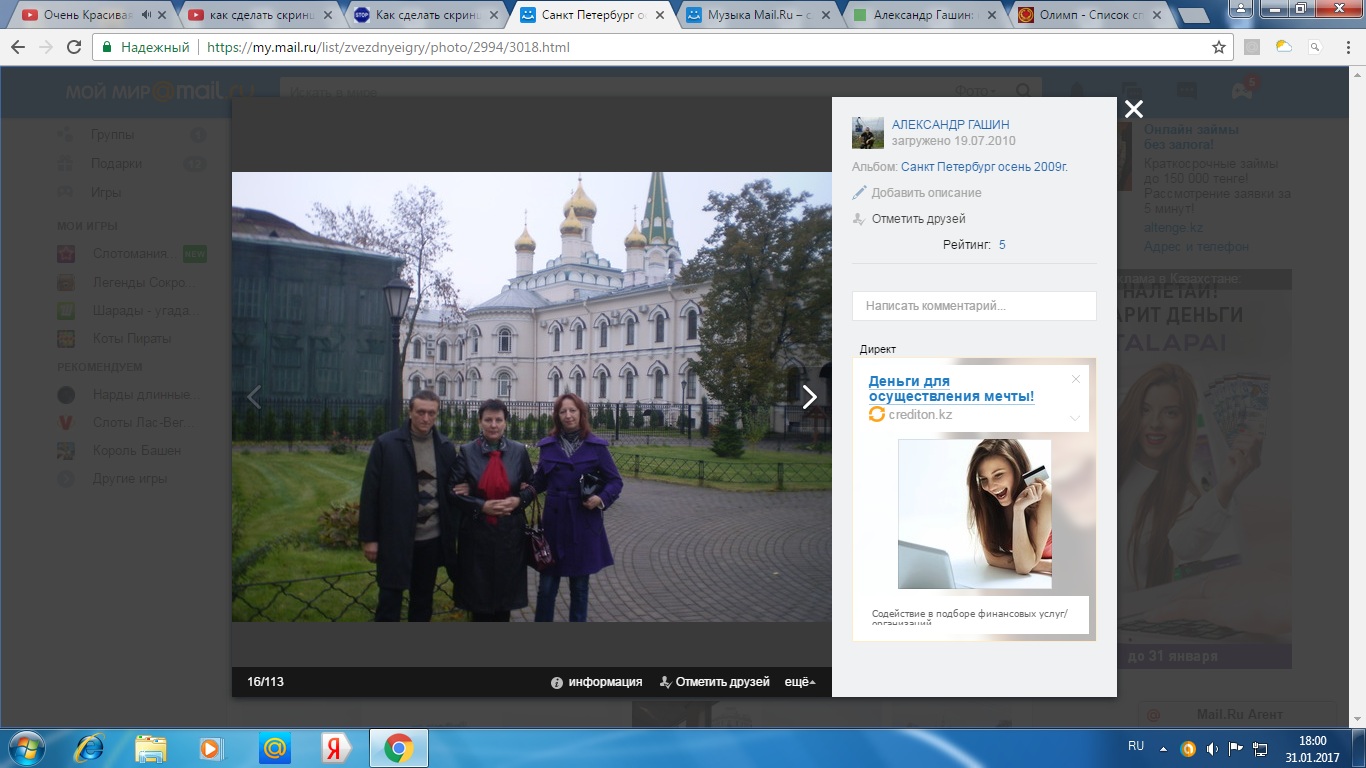
Task: Go to the previous photo with the left arrow
Action: point(254,397)
